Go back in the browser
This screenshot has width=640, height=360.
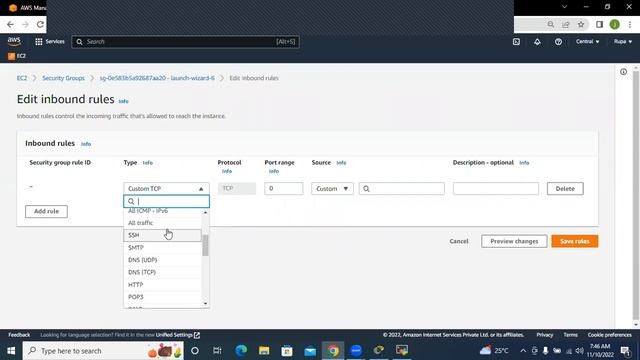[10, 24]
